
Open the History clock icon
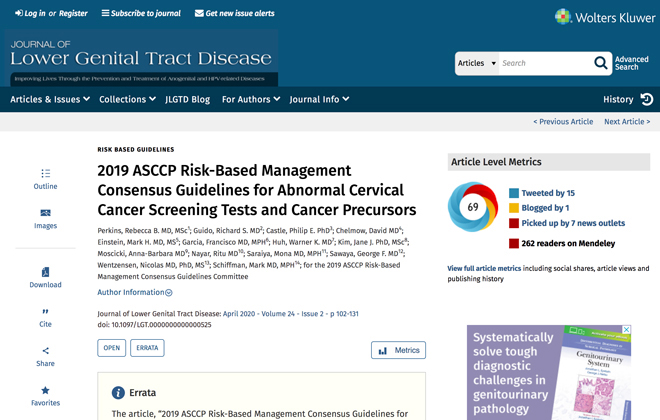[647, 99]
